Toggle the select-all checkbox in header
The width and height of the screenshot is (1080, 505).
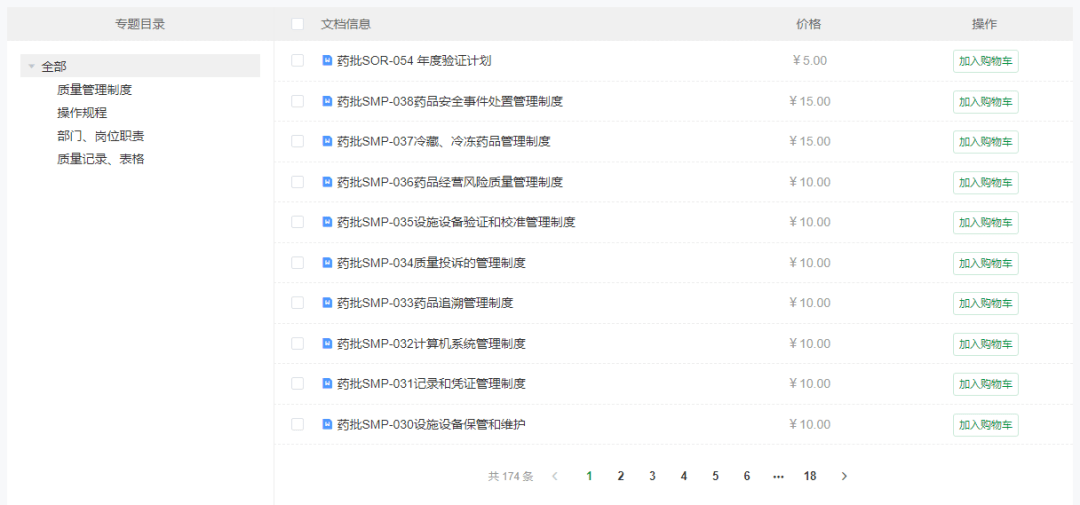click(x=298, y=24)
